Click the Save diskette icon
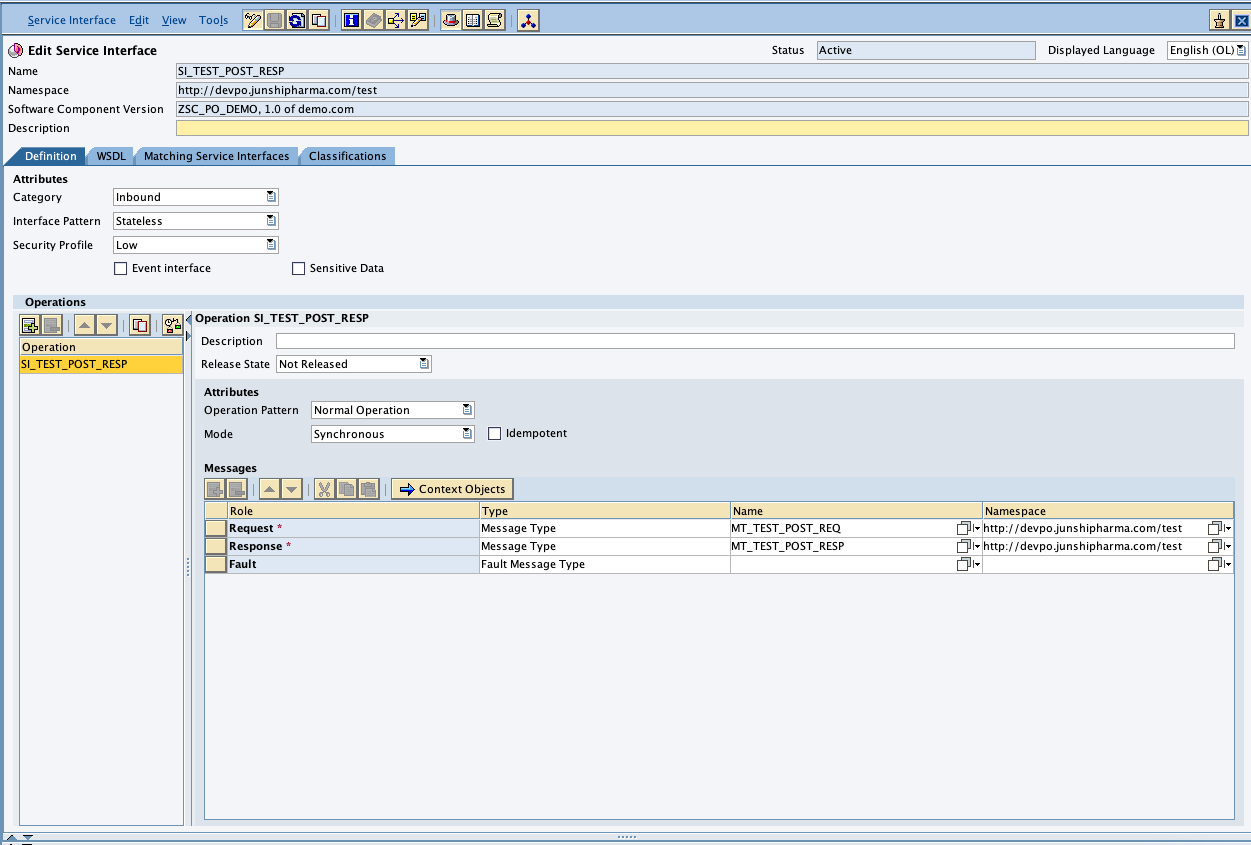This screenshot has height=845, width=1251. click(275, 20)
